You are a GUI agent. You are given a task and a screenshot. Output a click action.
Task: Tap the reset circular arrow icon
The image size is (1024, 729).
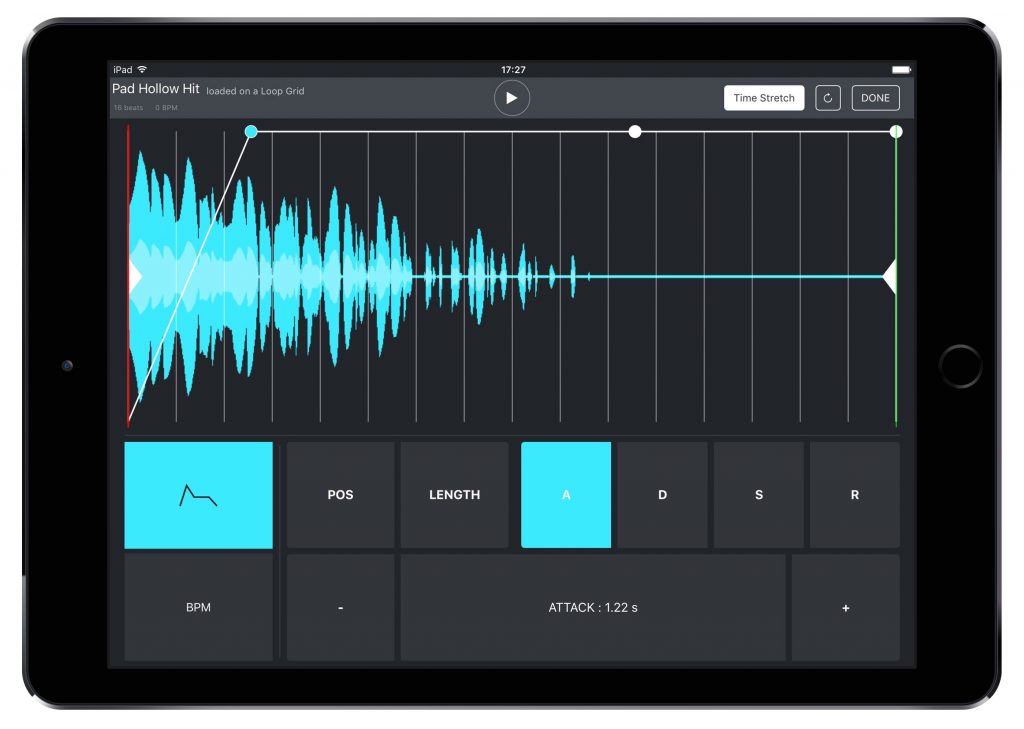click(x=828, y=98)
